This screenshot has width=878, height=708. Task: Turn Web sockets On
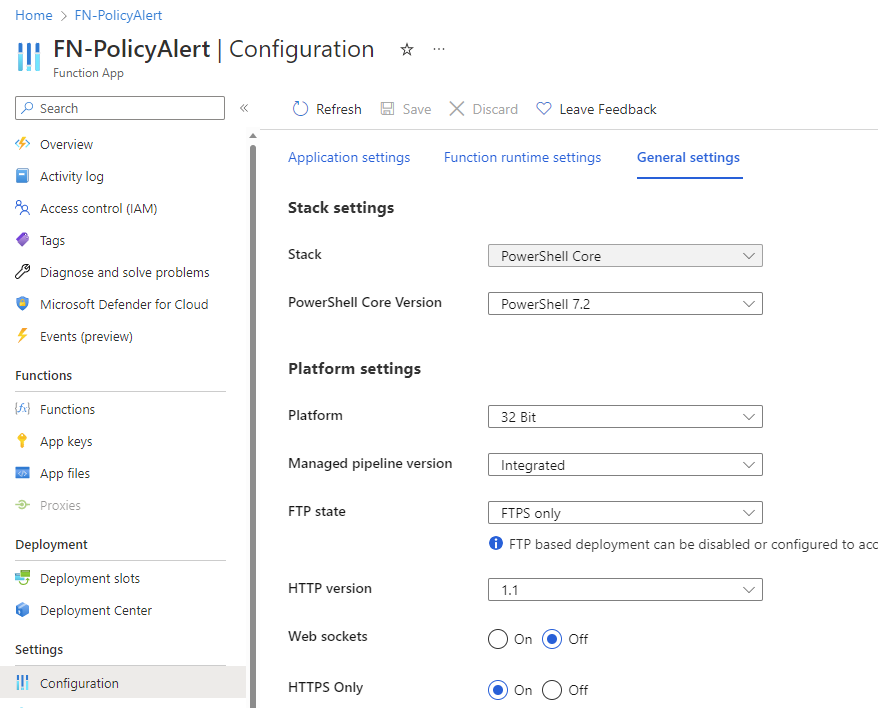coord(498,639)
